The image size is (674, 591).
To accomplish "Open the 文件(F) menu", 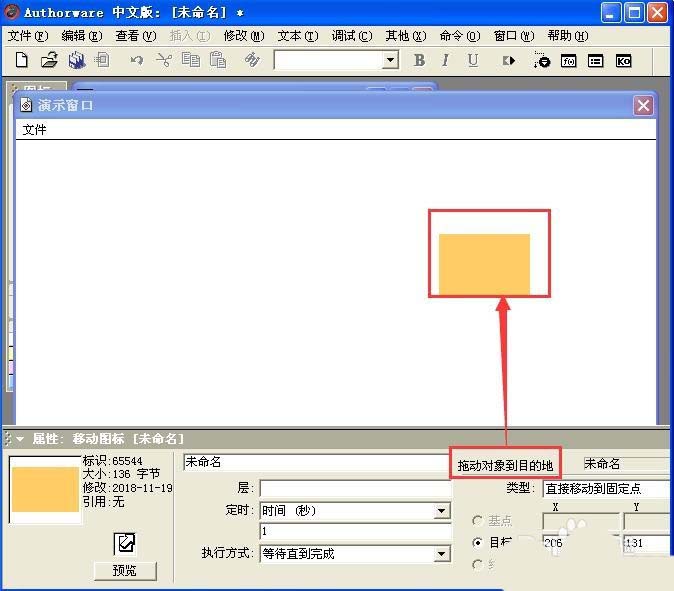I will tap(28, 36).
